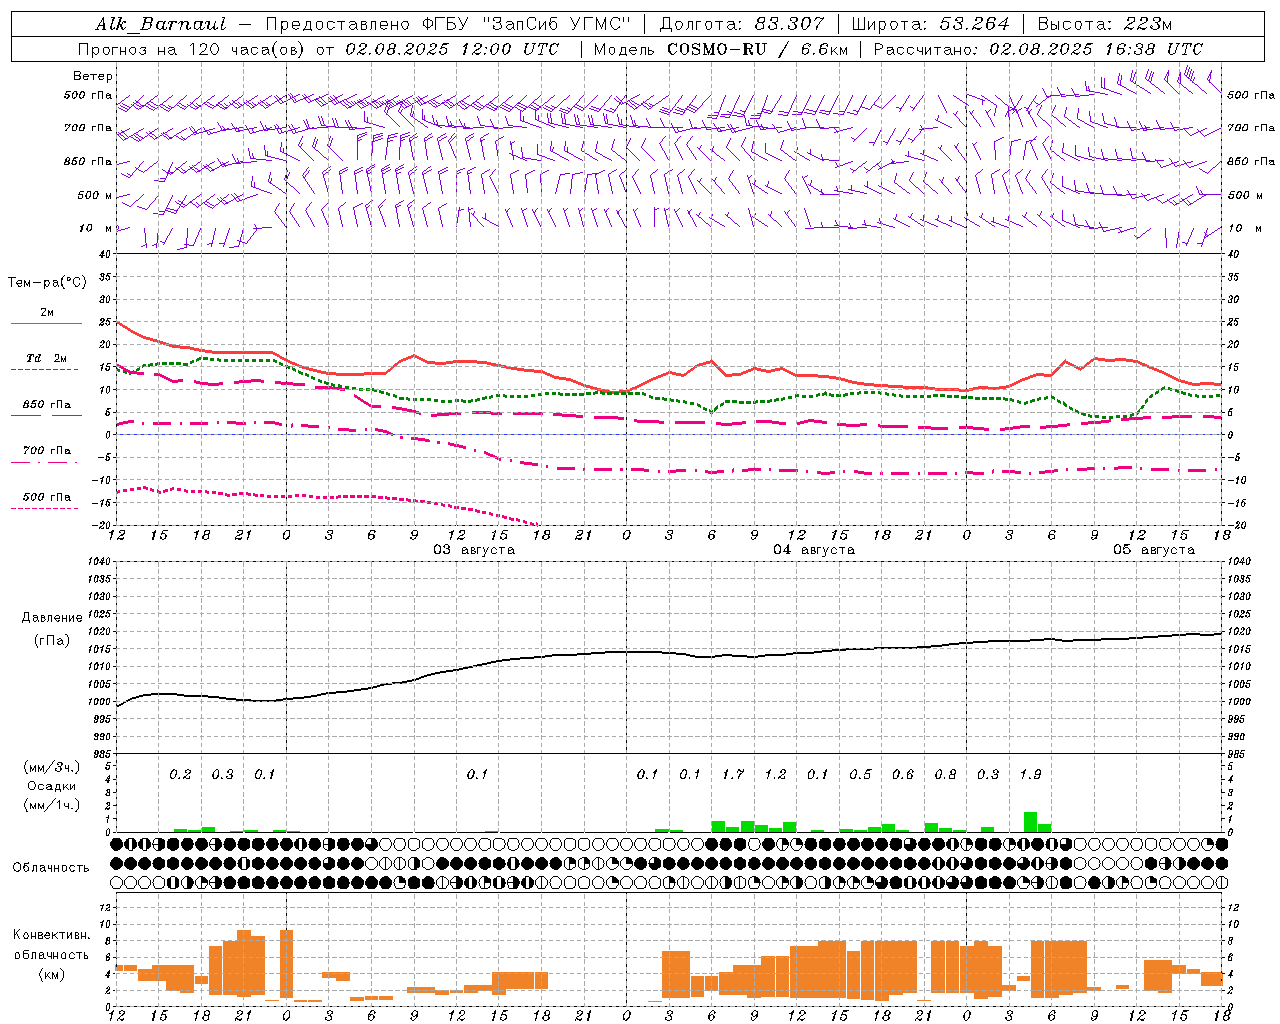
Task: Click the '2м' temperature legend entry
Action: point(46,313)
